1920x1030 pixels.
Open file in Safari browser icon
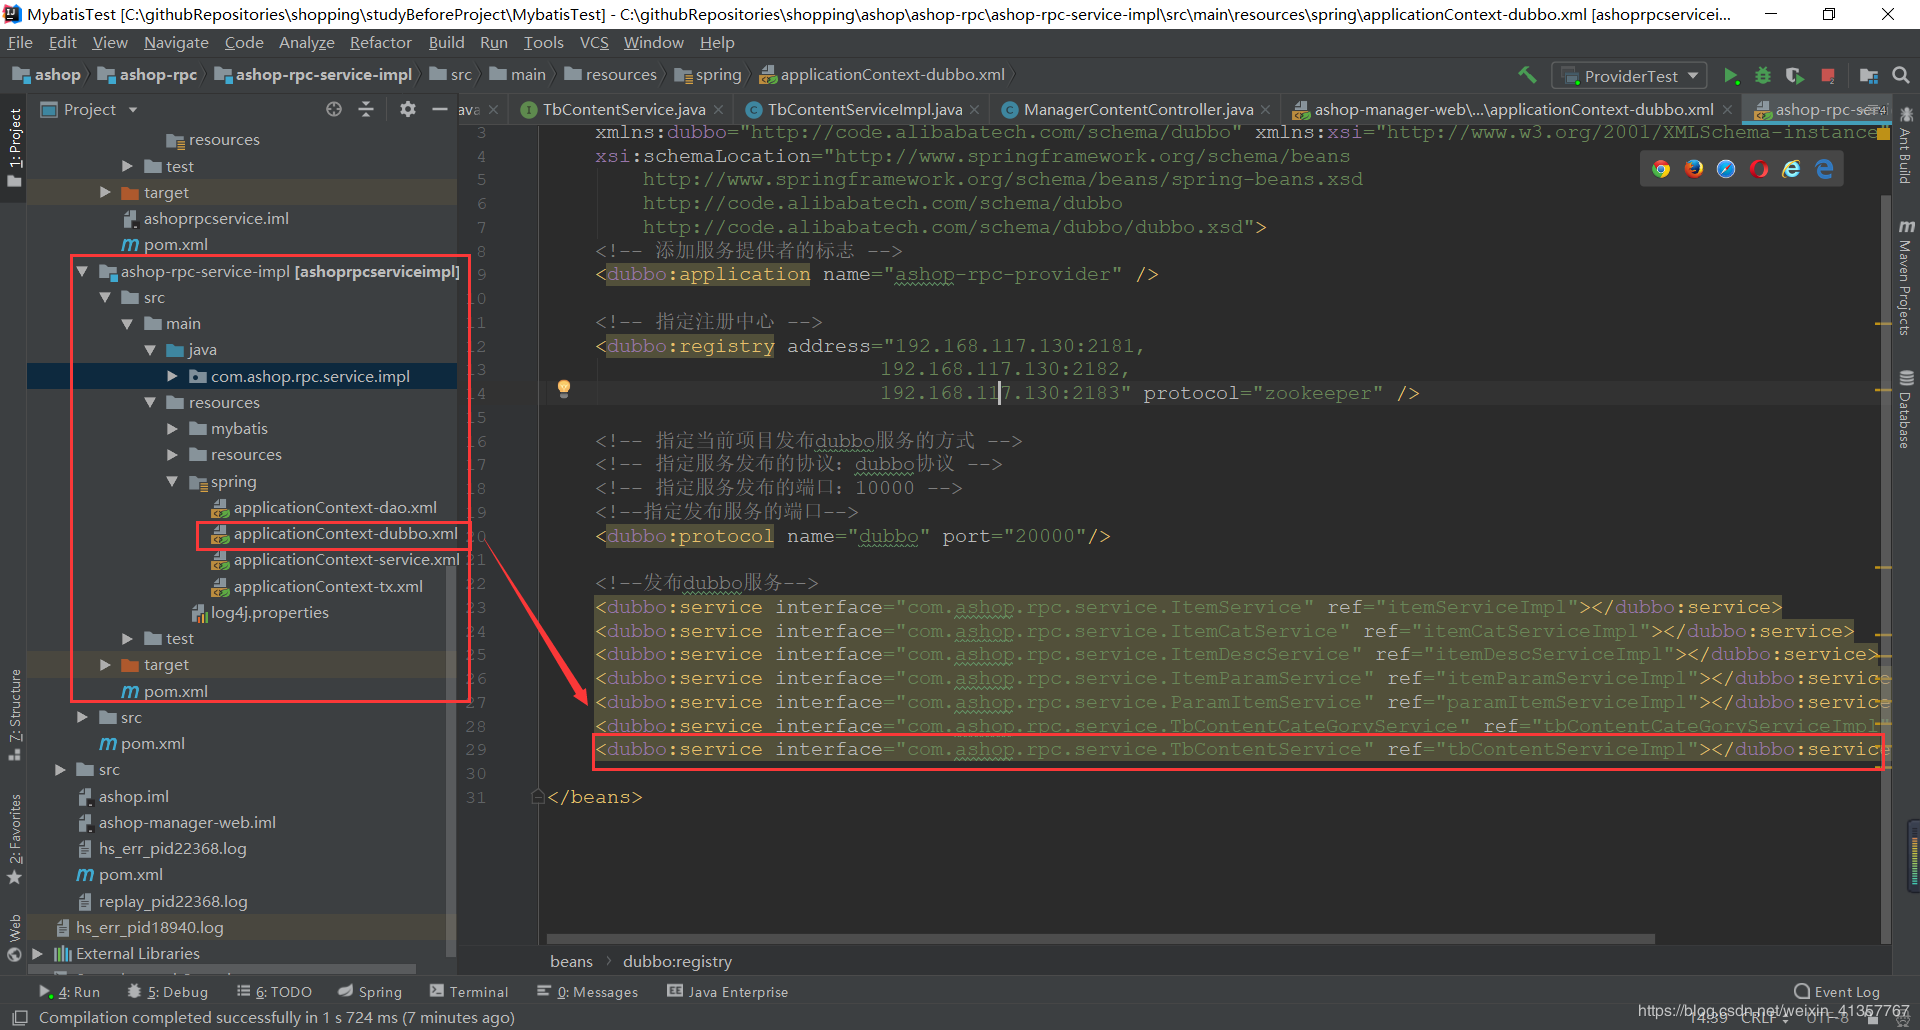(x=1726, y=169)
